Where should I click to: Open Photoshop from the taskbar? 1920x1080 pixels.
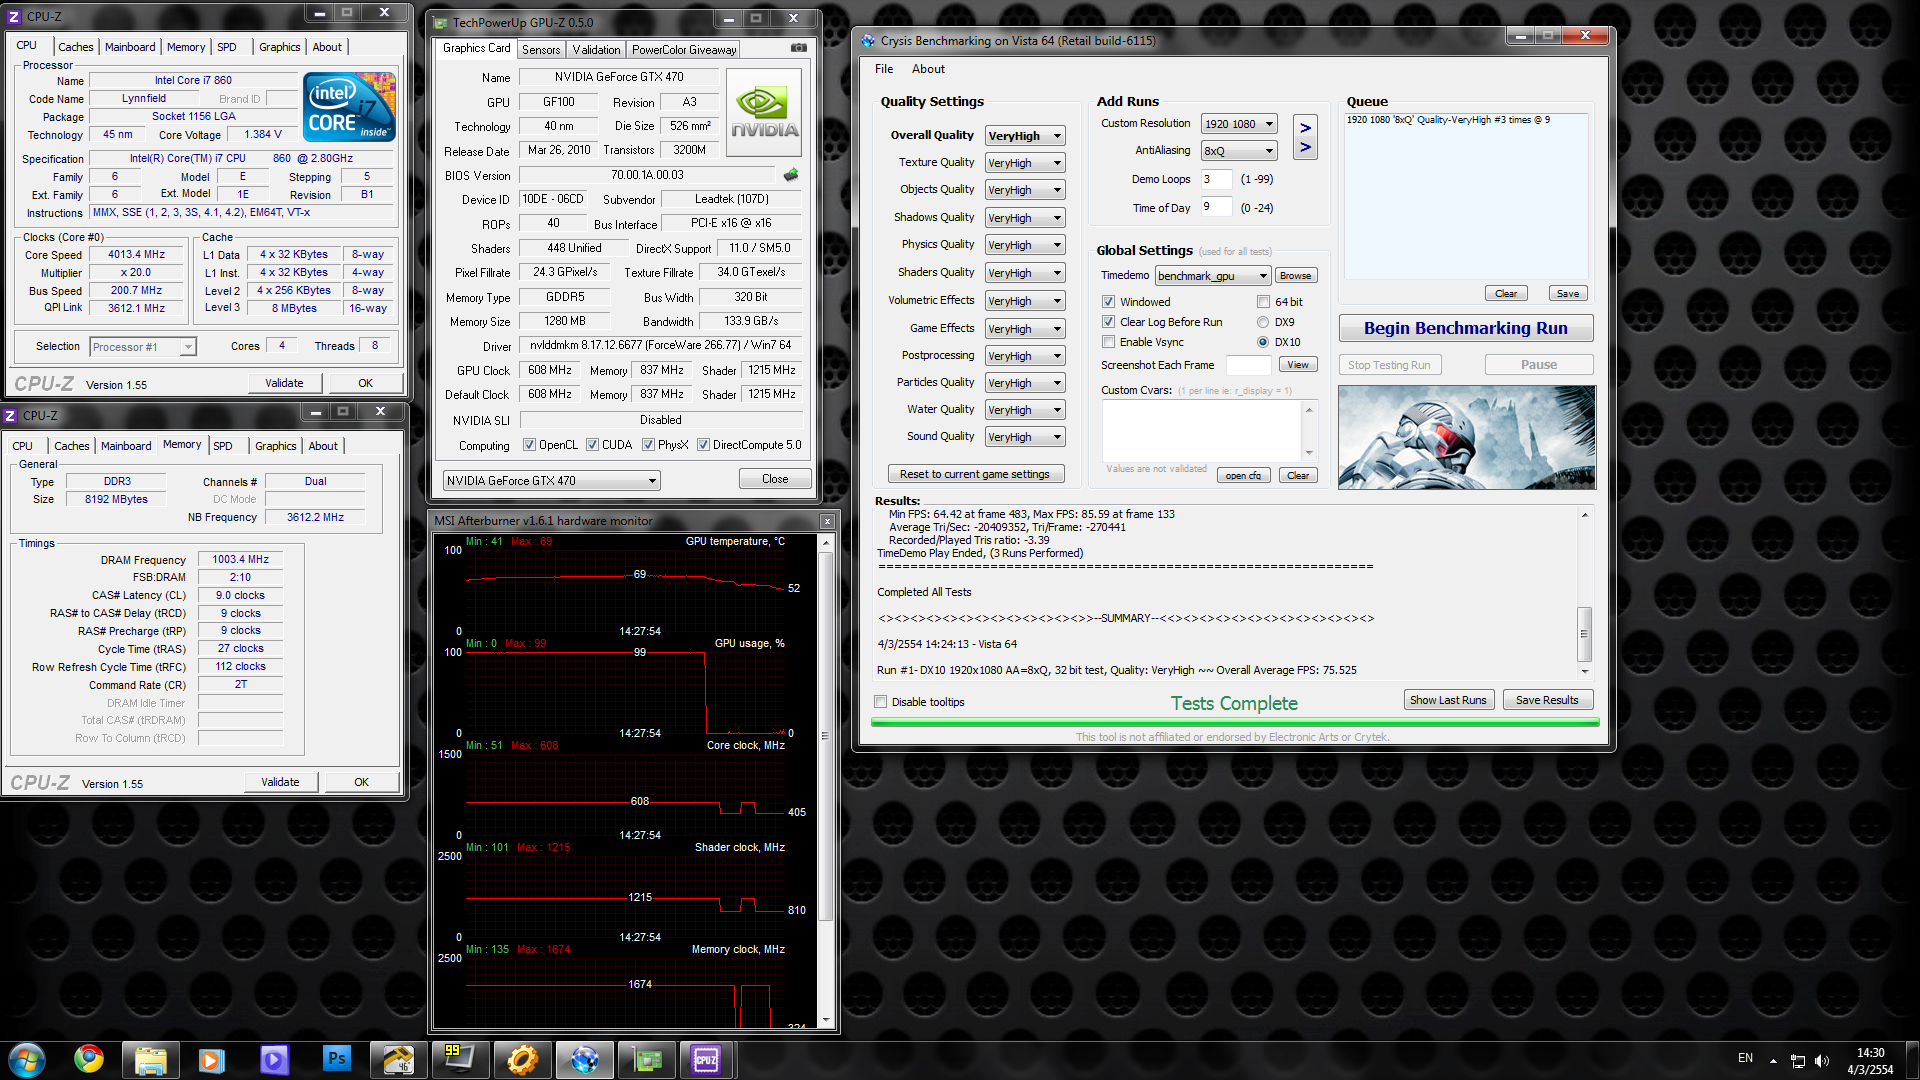337,1058
